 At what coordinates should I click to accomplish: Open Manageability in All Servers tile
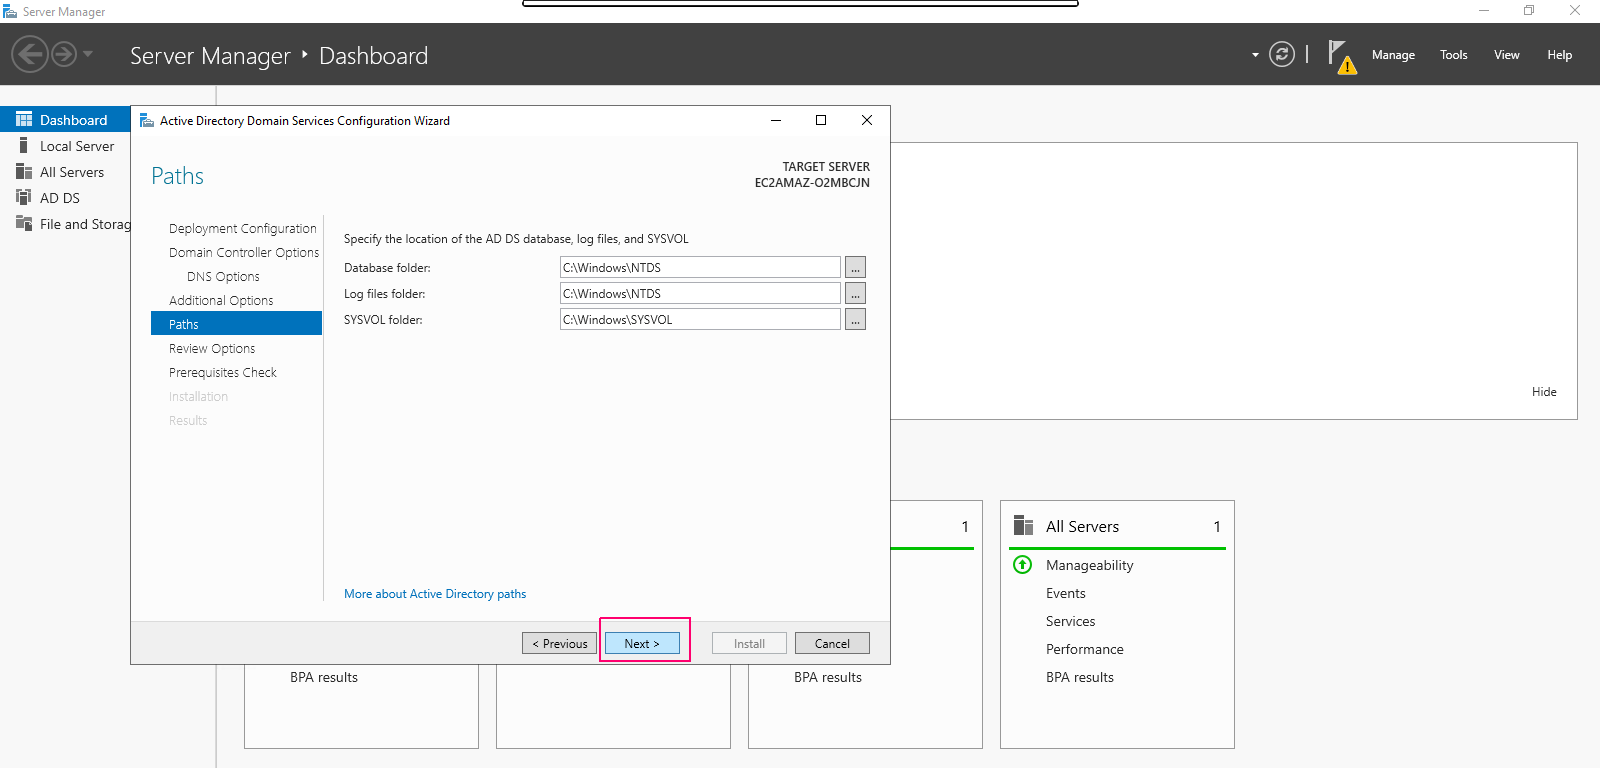(x=1089, y=565)
